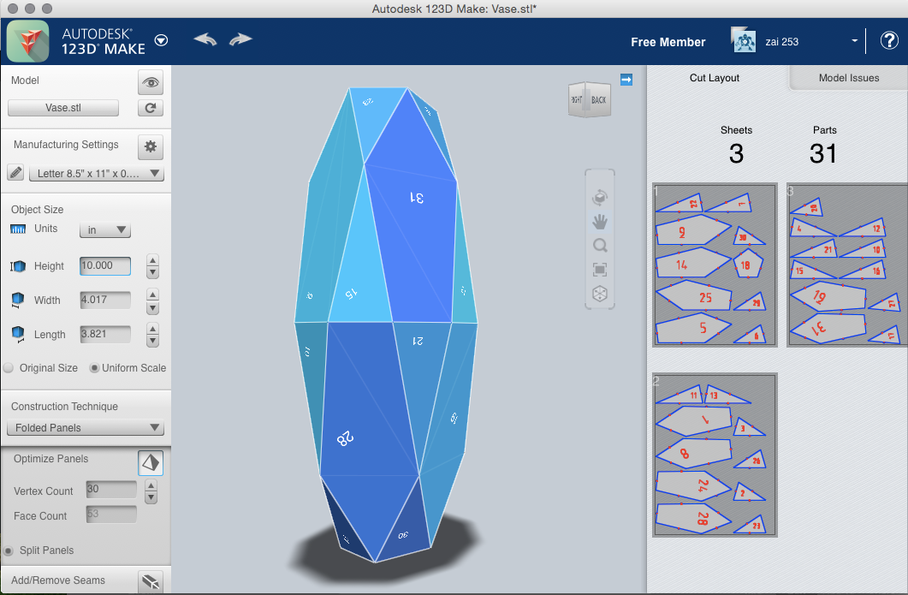Redo the last action

pos(240,39)
